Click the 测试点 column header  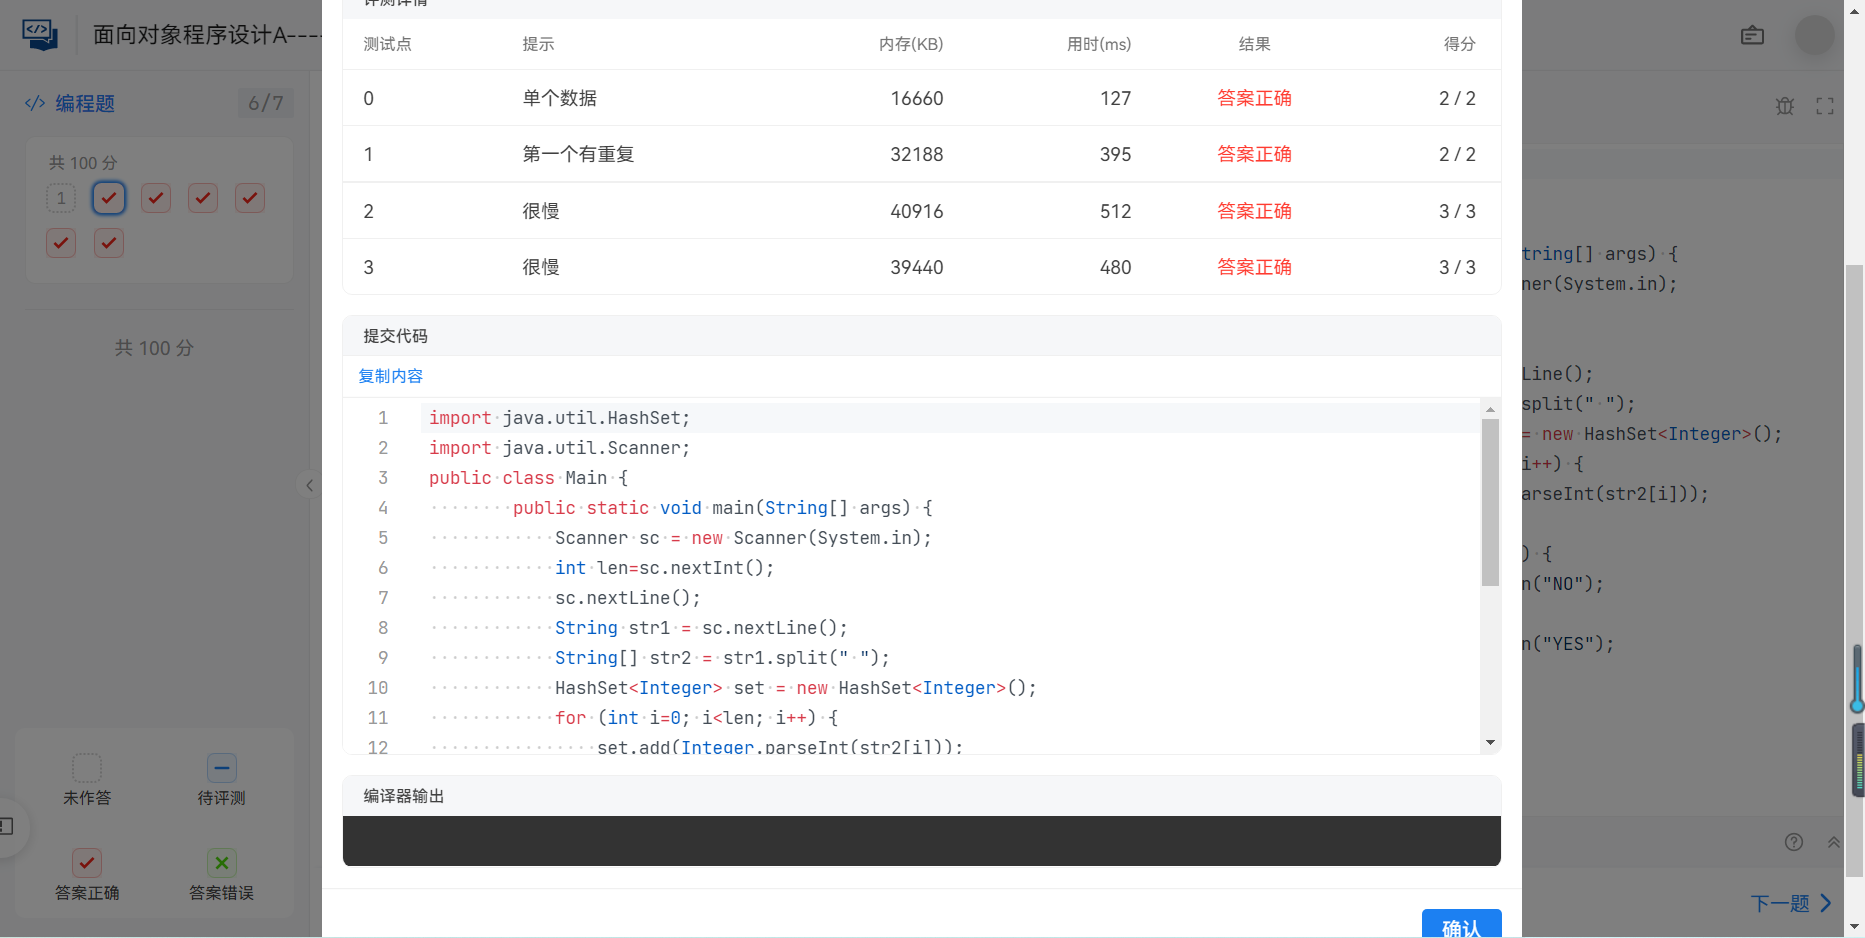click(388, 44)
